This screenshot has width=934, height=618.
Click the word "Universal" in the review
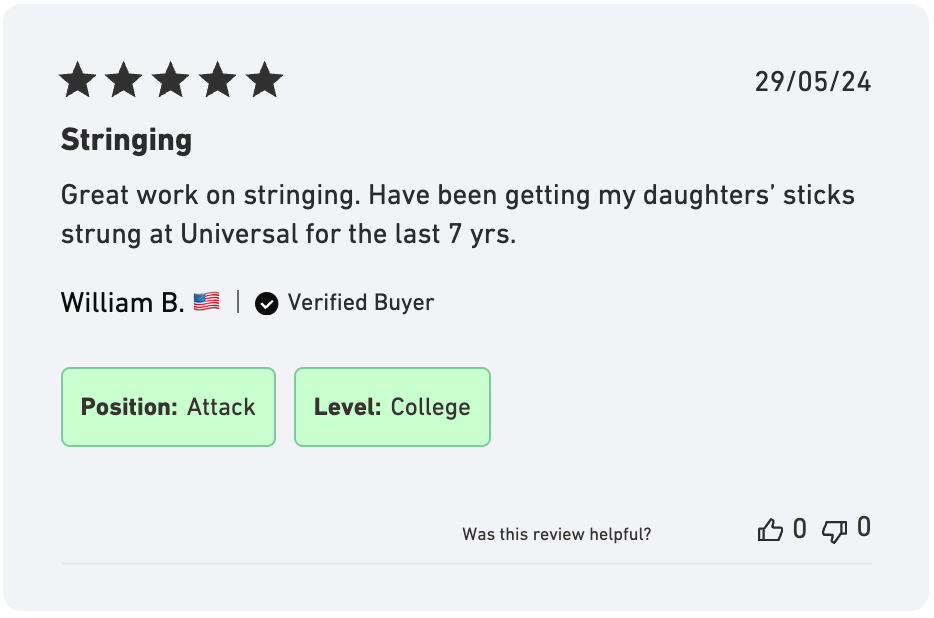pos(239,234)
